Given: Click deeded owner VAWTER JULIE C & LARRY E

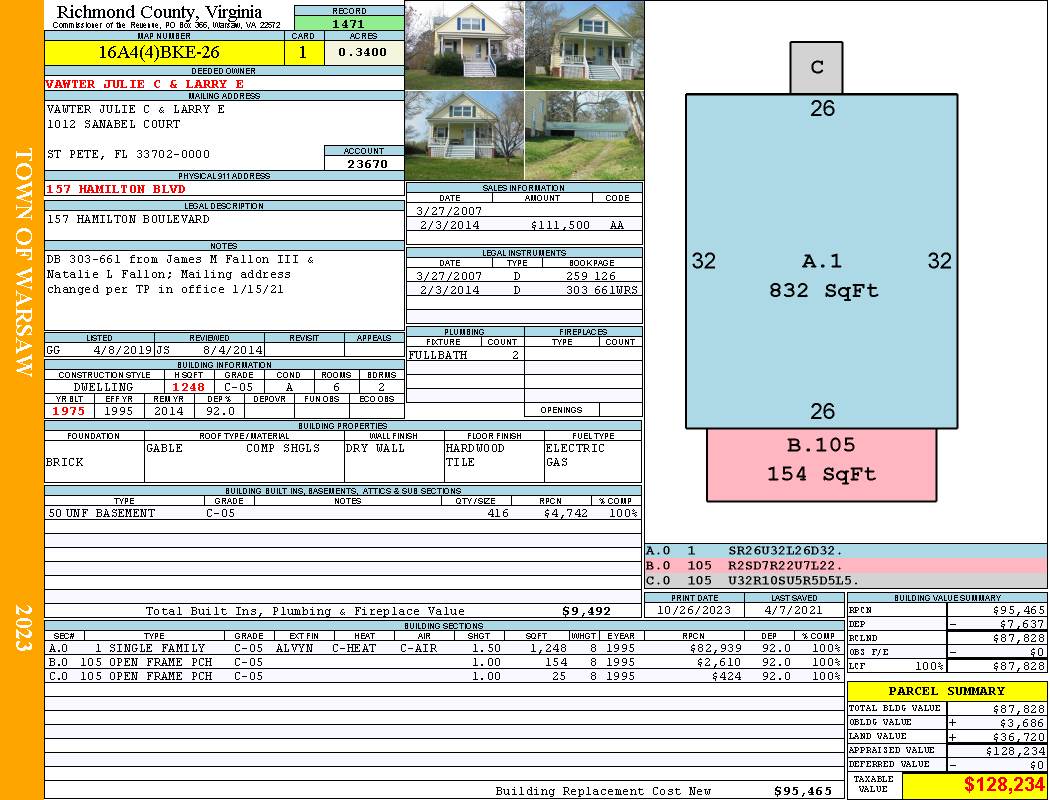Looking at the screenshot, I should 145,84.
